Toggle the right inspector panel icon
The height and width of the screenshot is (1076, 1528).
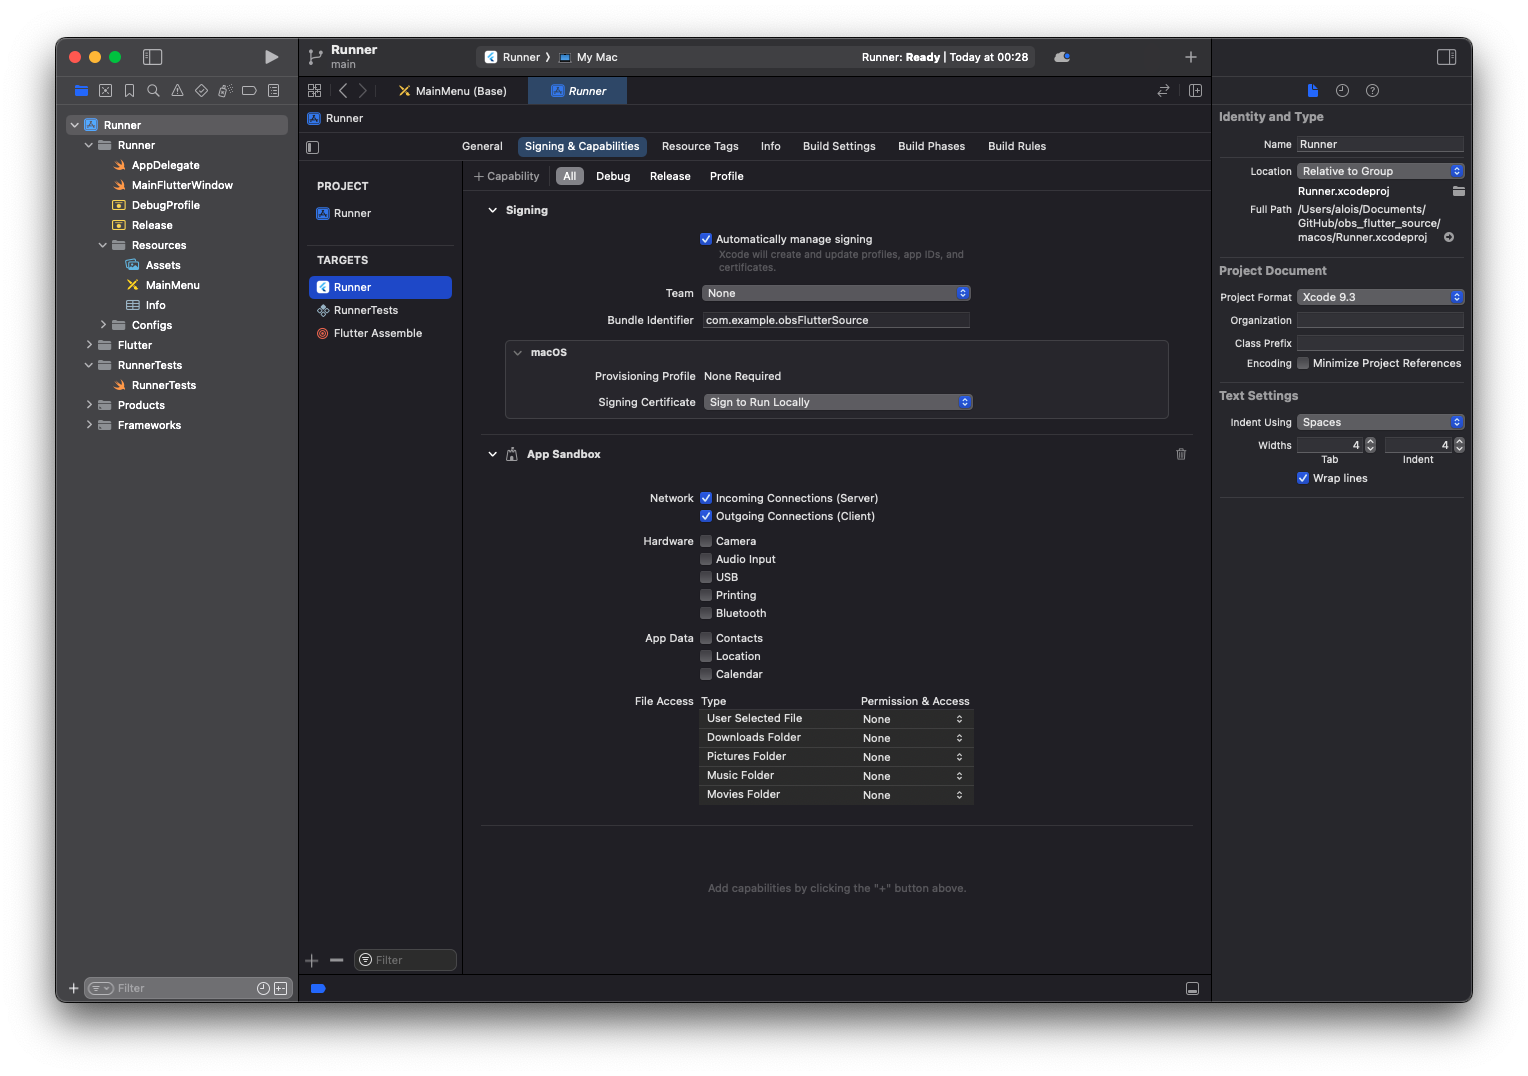1446,57
